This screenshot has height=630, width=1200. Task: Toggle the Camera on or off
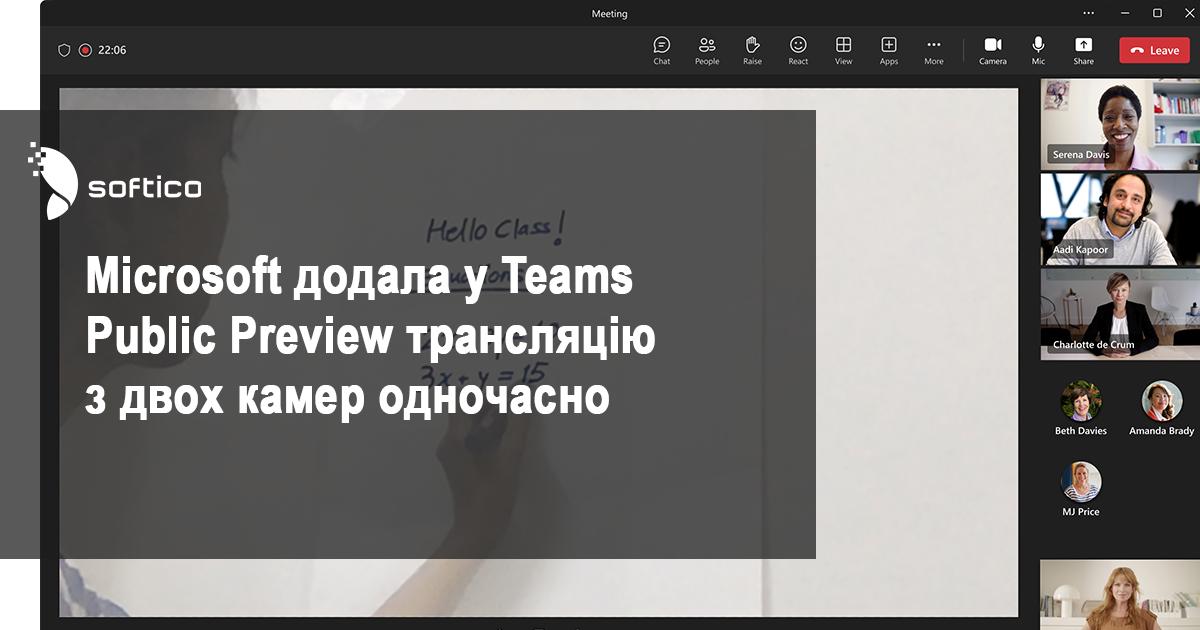pos(993,50)
